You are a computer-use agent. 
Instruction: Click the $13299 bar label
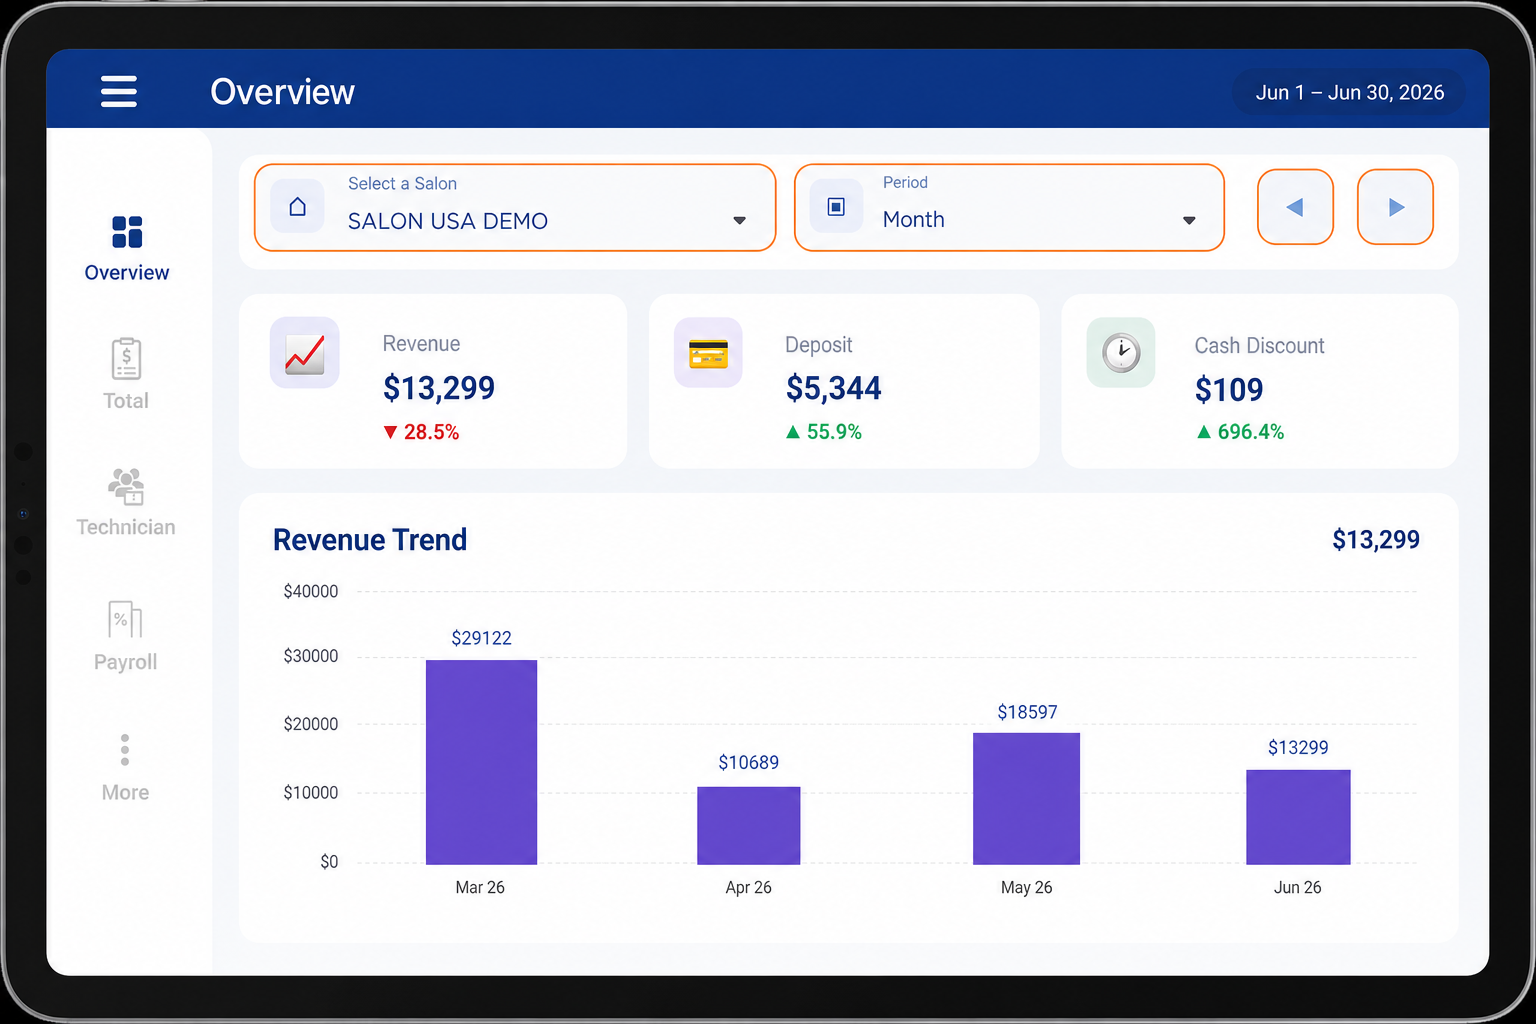tap(1298, 748)
